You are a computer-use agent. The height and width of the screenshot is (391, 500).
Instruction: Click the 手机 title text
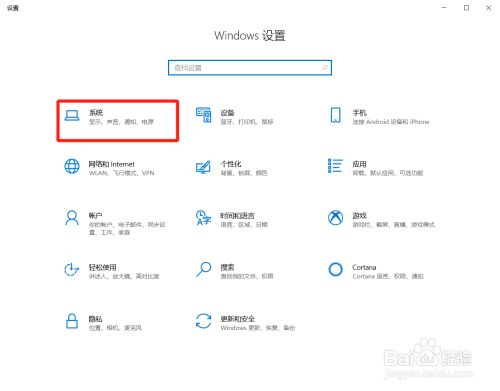coord(359,113)
